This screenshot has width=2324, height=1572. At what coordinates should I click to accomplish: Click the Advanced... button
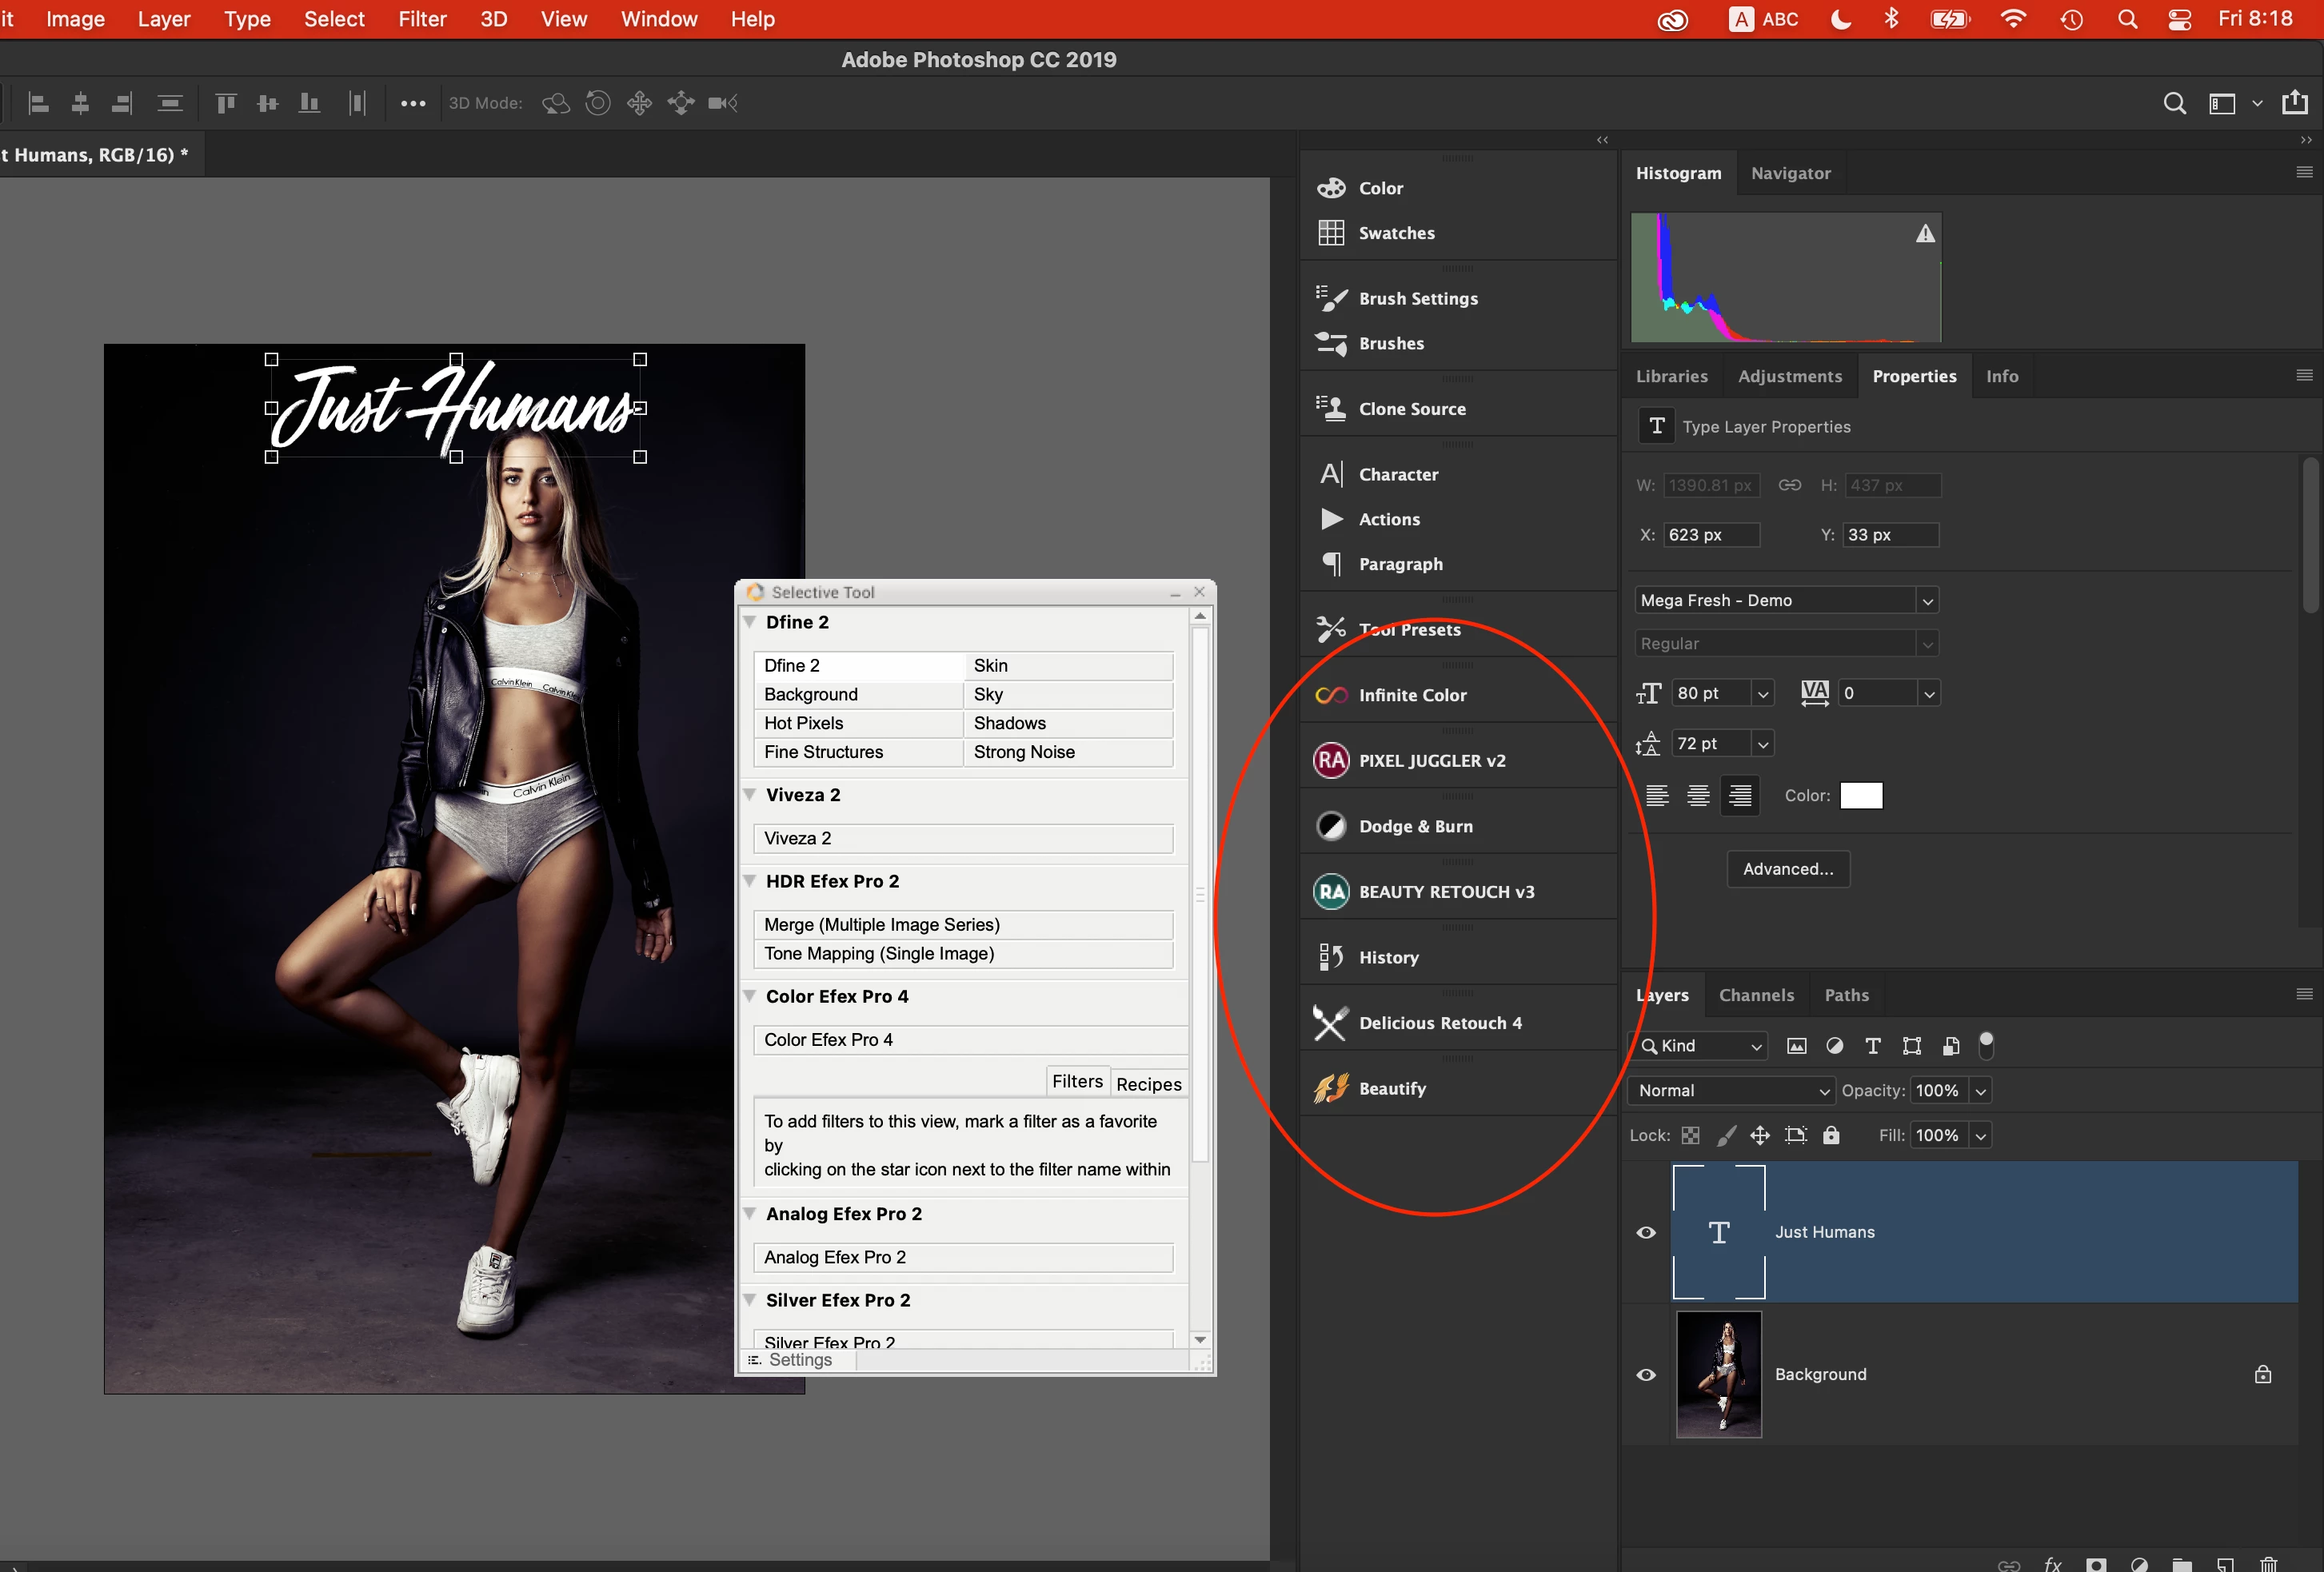coord(1787,869)
